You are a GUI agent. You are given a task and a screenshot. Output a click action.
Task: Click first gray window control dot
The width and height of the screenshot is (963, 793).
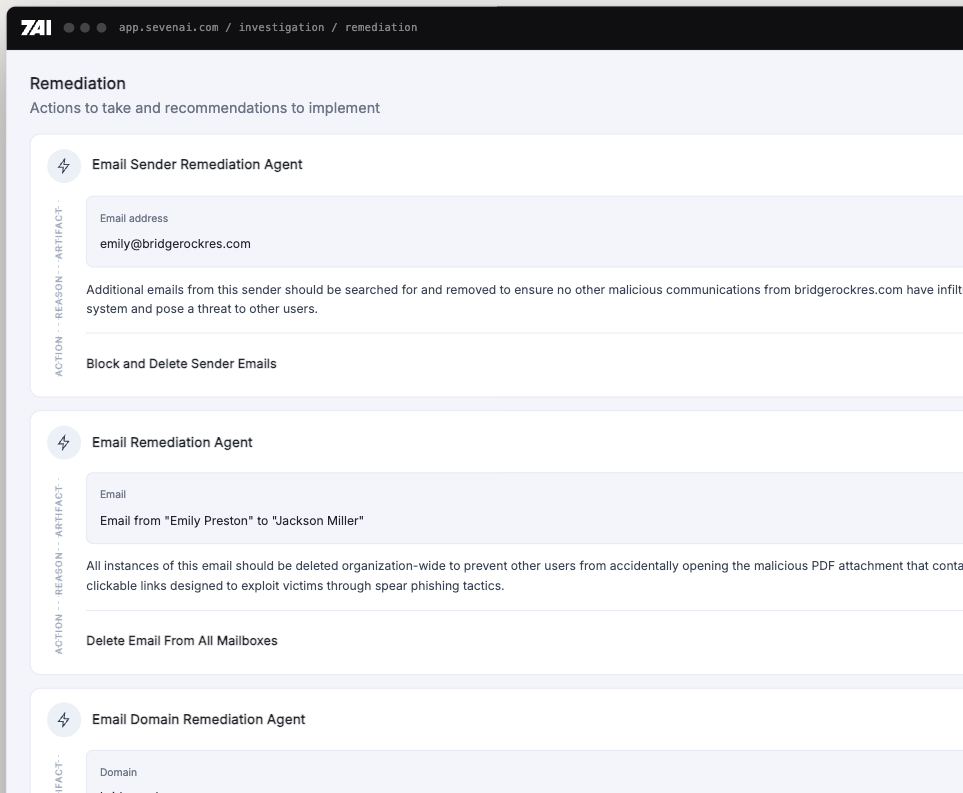[x=69, y=28]
